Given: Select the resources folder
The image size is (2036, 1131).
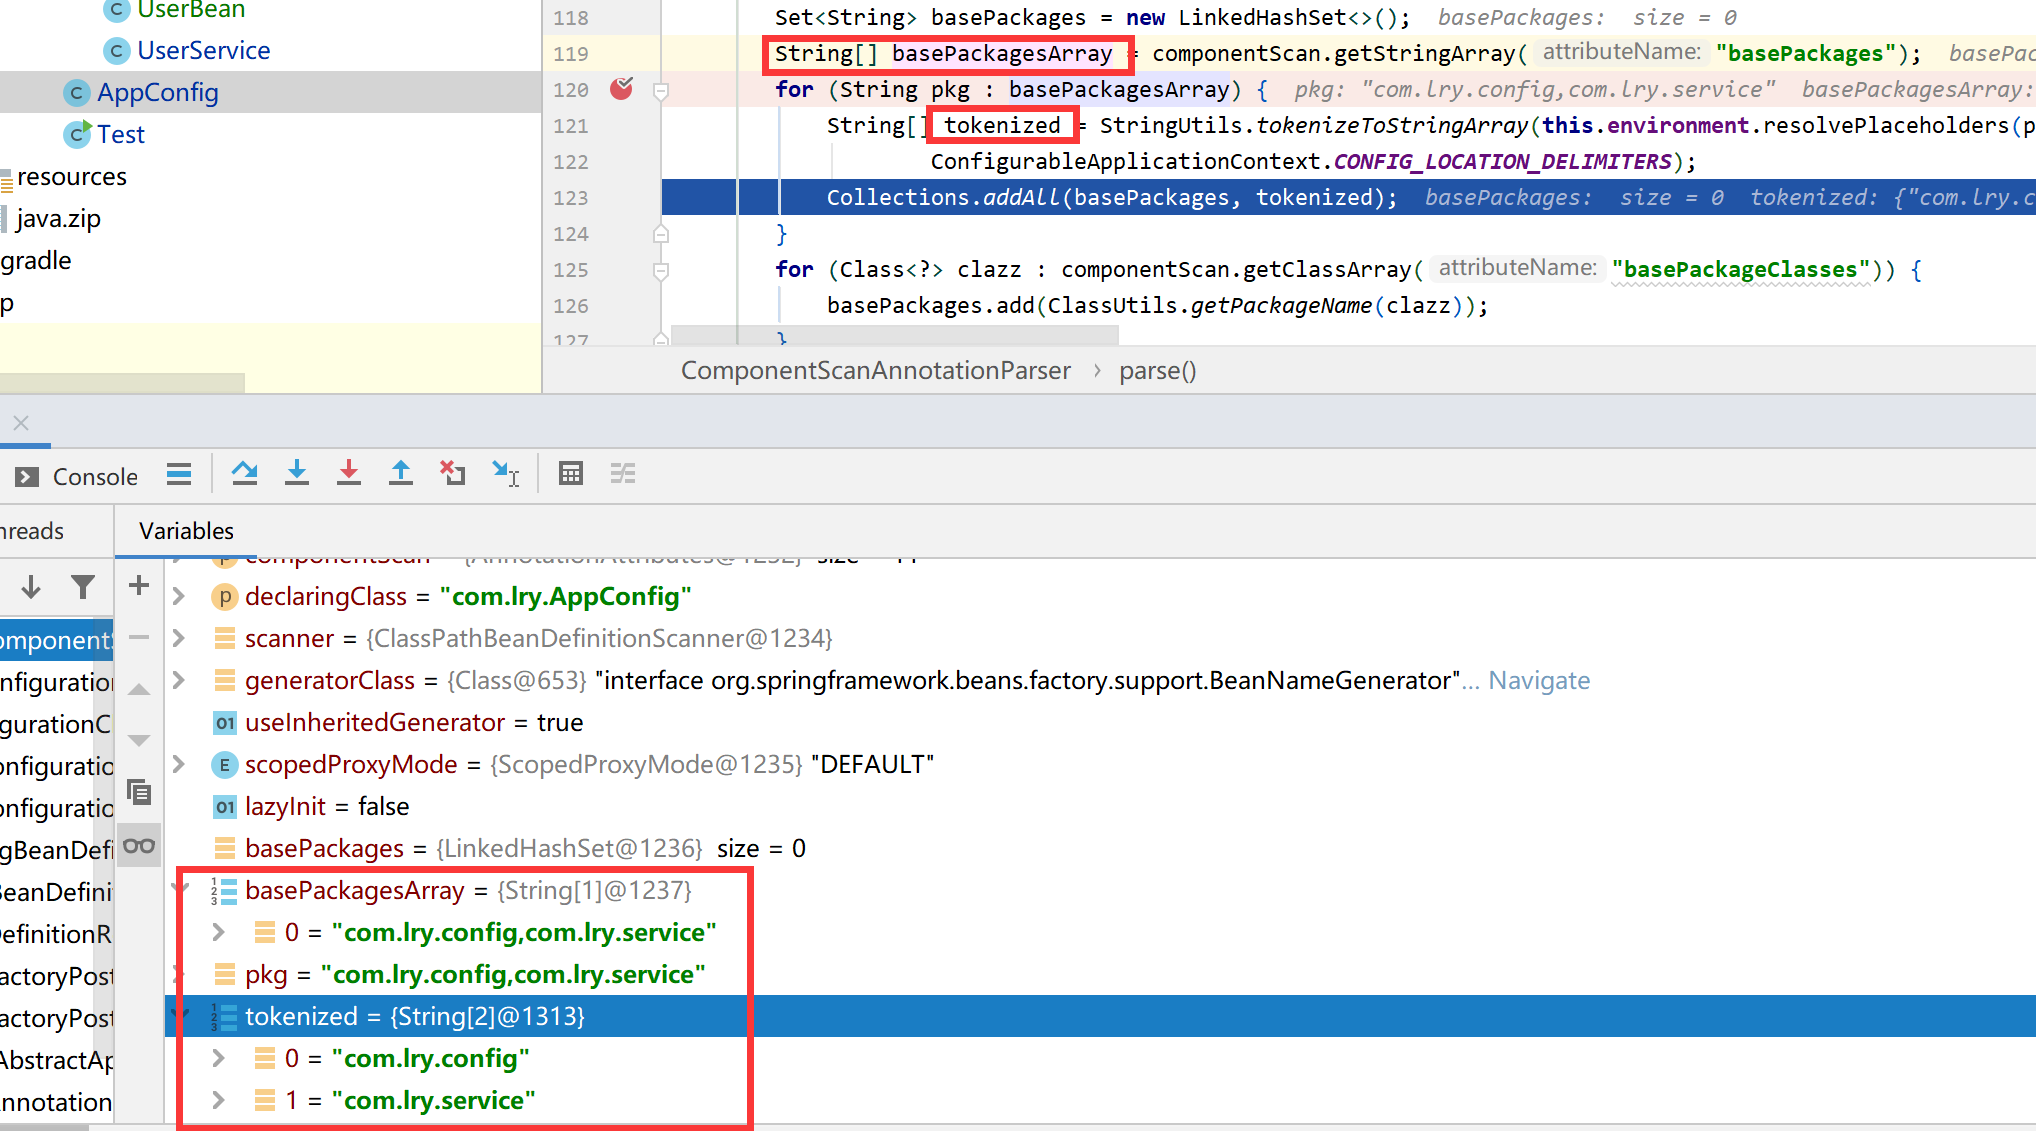Looking at the screenshot, I should [72, 177].
